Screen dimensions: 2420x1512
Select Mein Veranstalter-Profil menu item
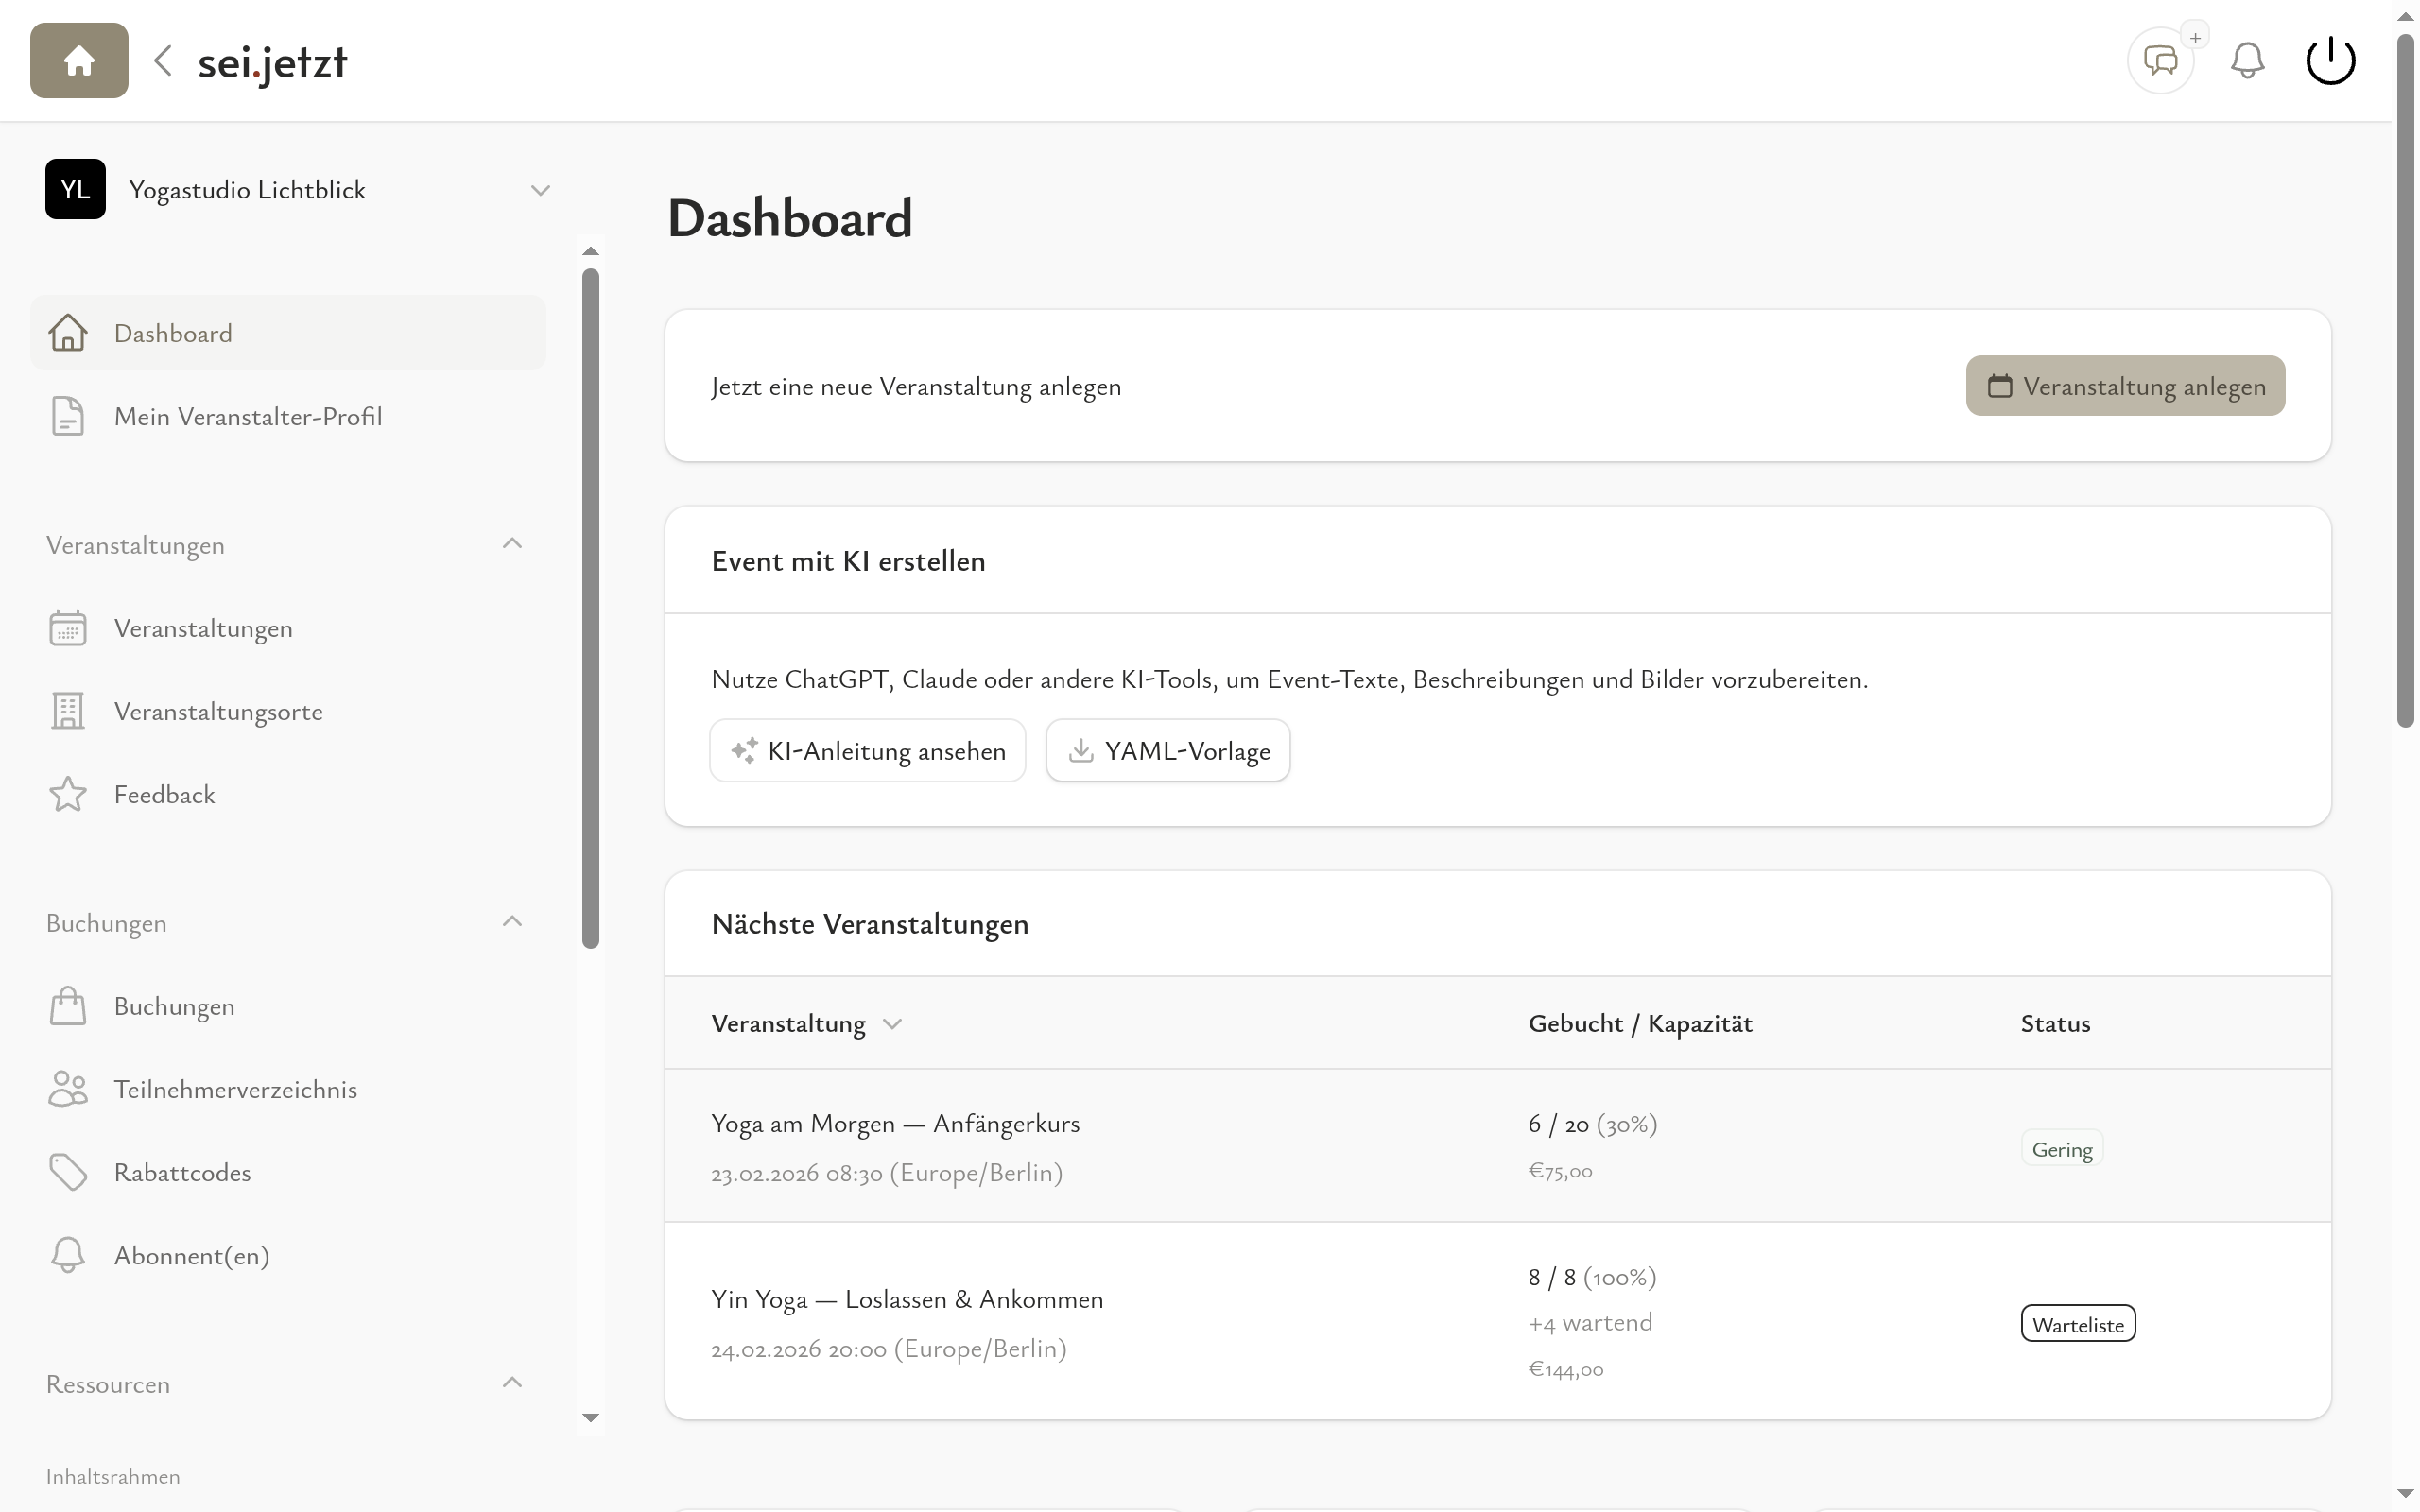pyautogui.click(x=247, y=416)
